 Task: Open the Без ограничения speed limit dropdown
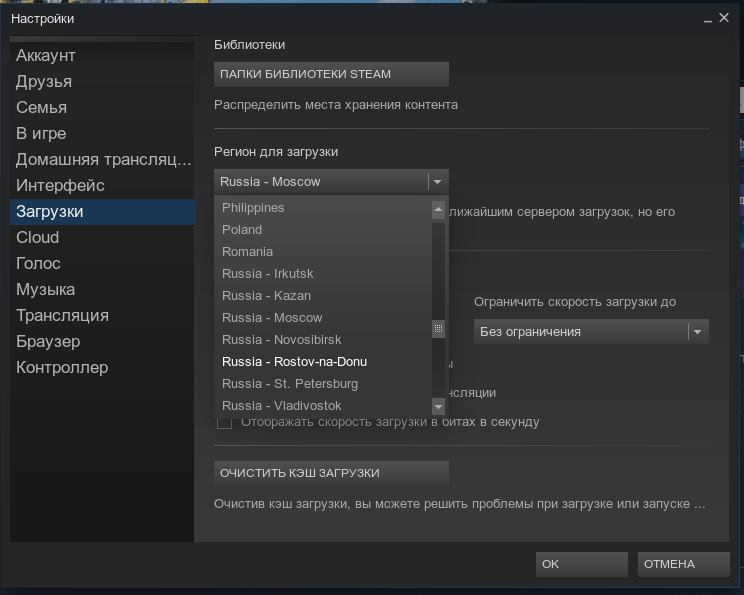[x=591, y=332]
